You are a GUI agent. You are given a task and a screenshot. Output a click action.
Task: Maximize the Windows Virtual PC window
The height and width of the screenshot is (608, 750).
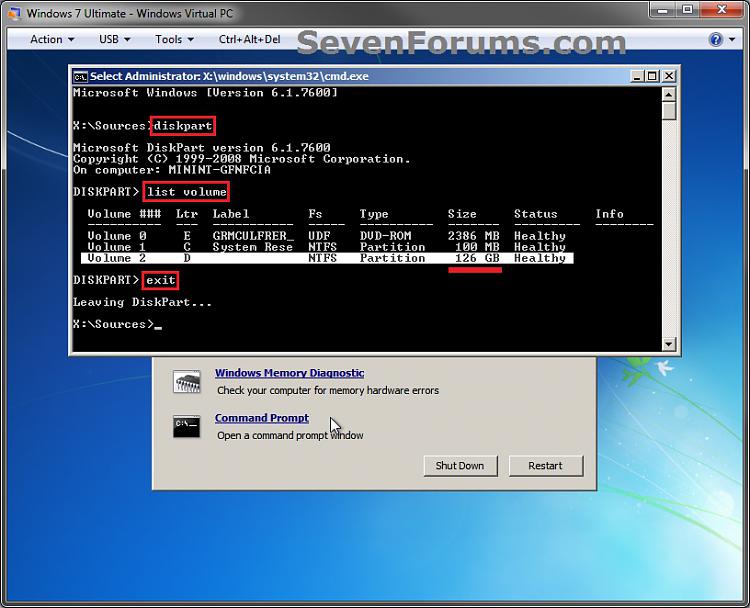tap(687, 10)
